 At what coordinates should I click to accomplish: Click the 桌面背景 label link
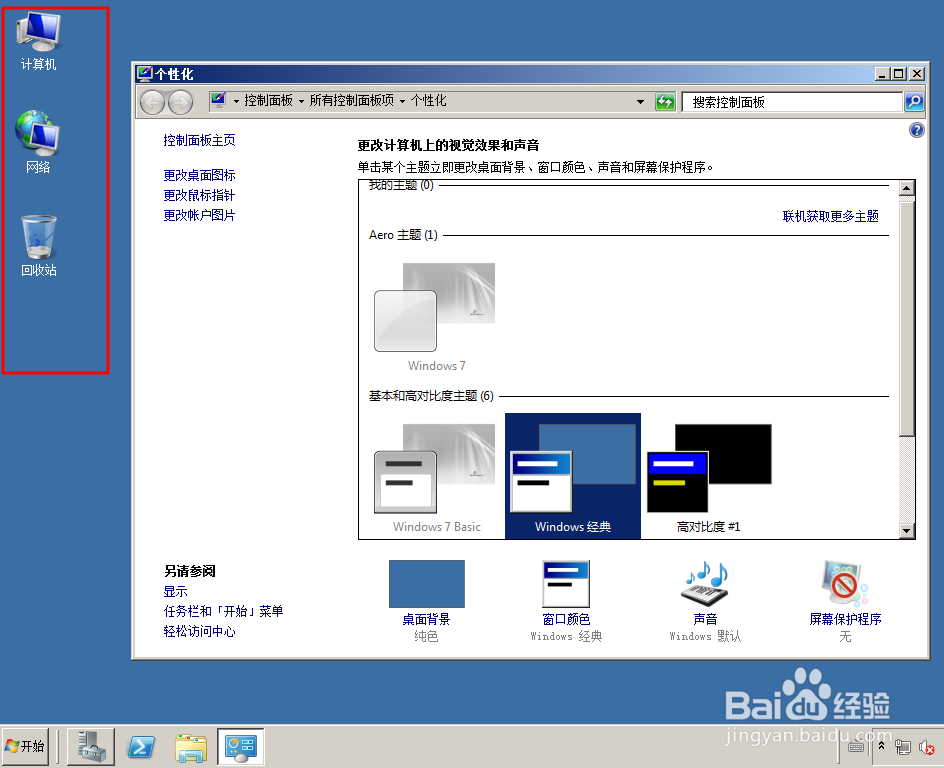point(426,619)
